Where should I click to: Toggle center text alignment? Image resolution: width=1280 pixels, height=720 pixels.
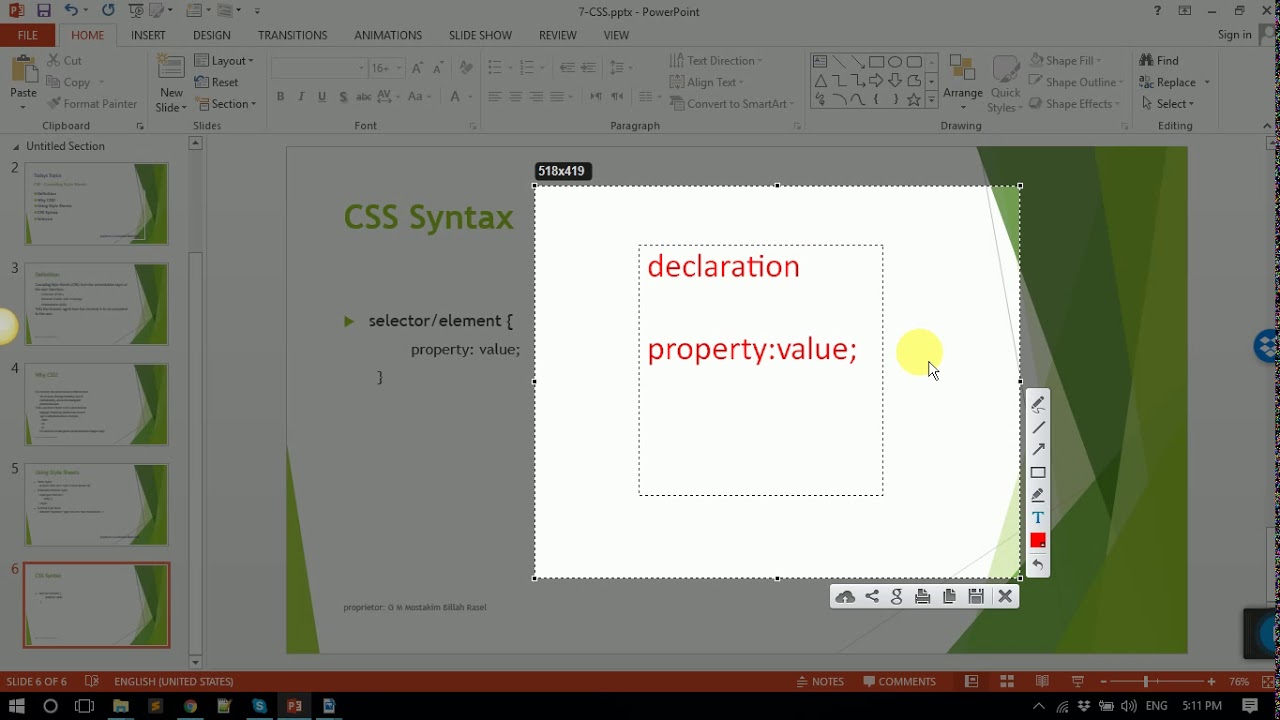pos(516,97)
